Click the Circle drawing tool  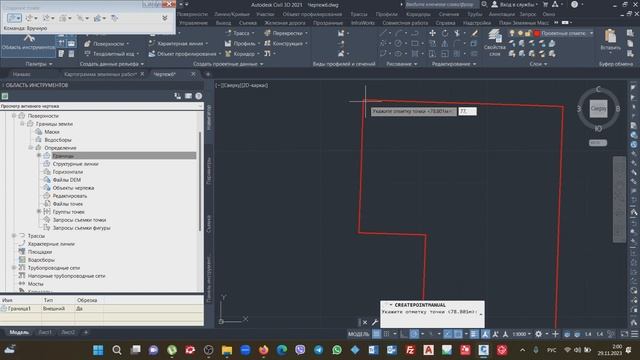(398, 43)
